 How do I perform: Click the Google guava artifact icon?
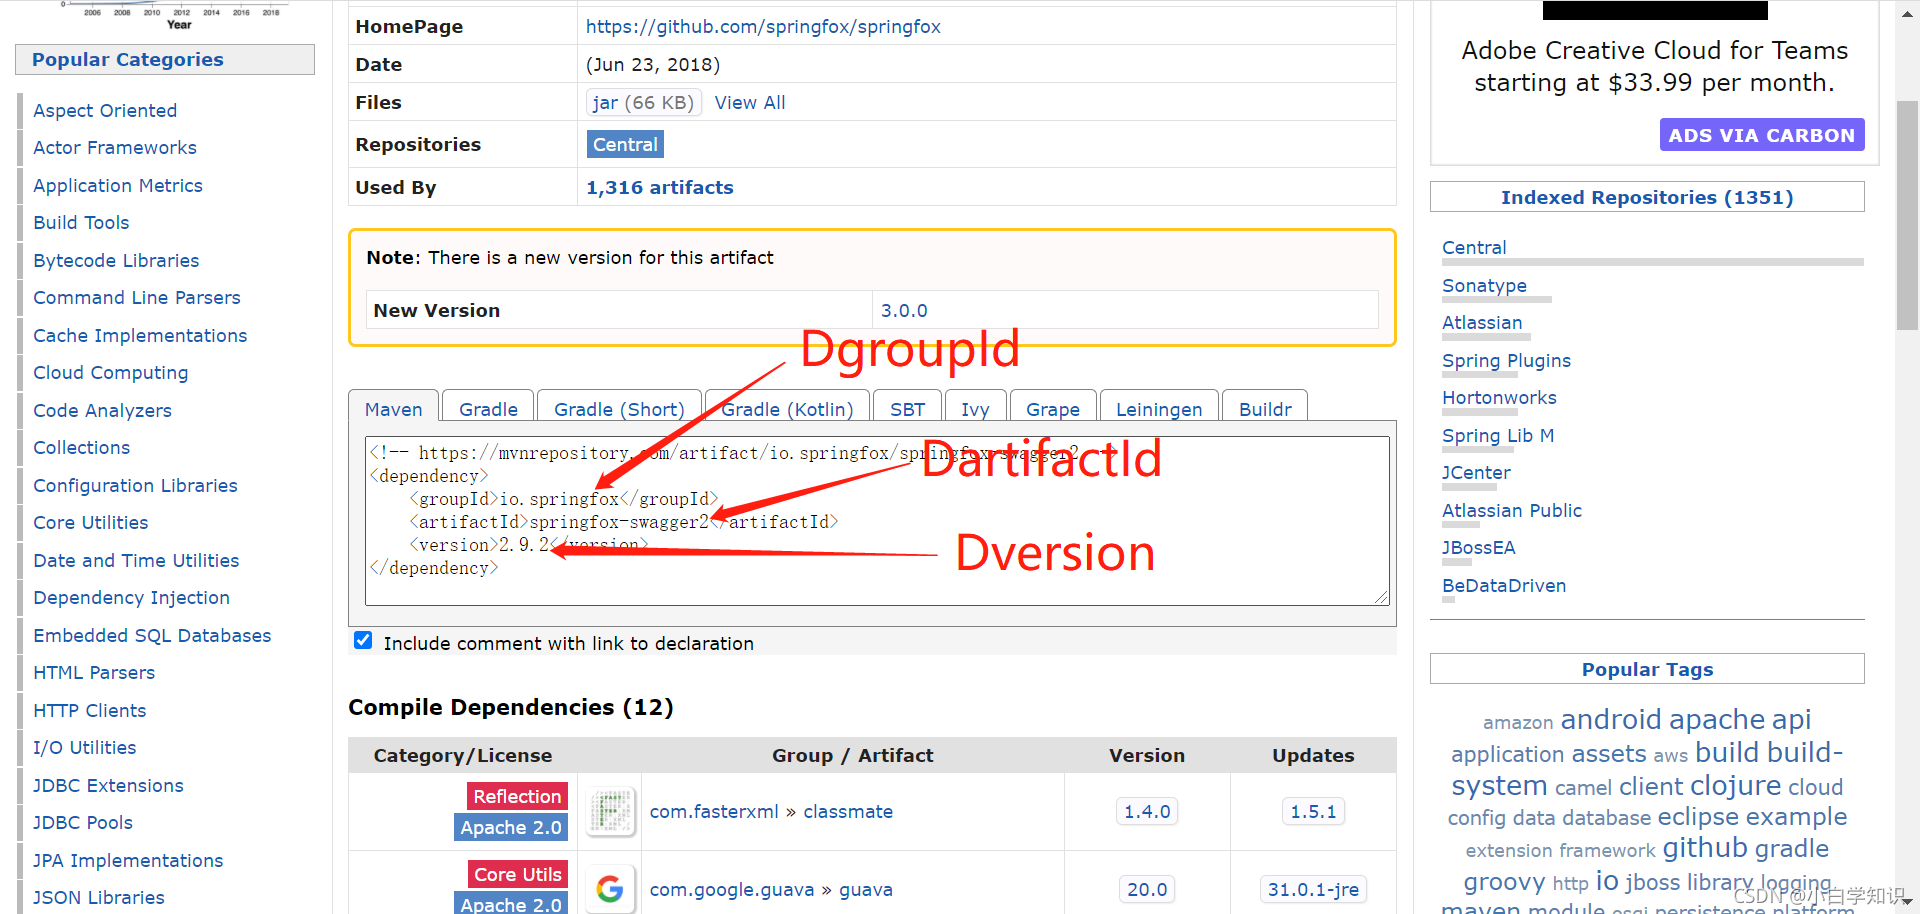click(x=611, y=888)
